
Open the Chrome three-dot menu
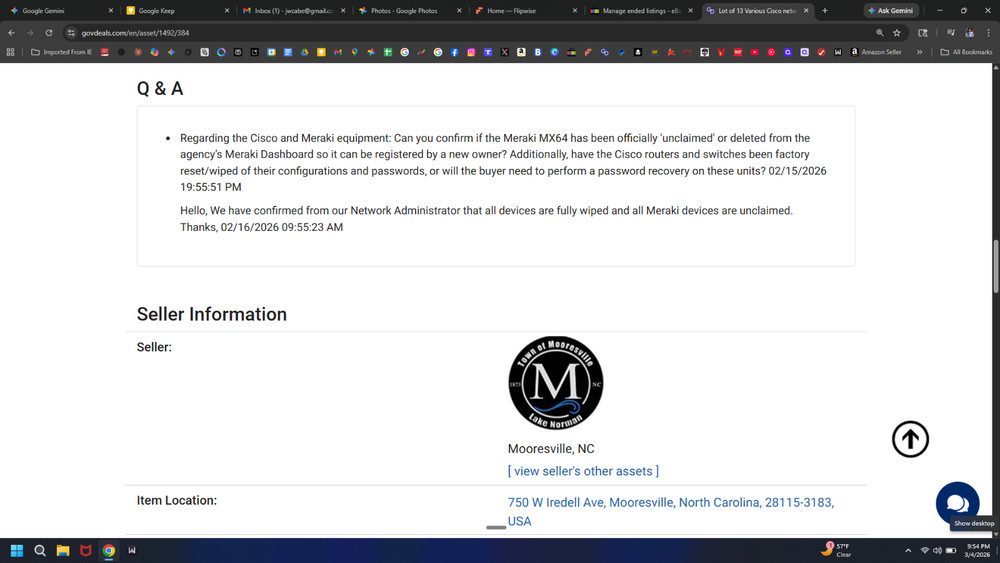point(989,33)
